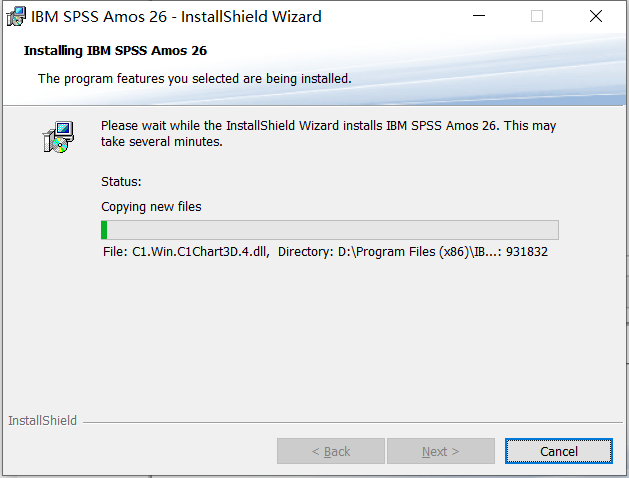Click the grayed-out Next button
Image resolution: width=629 pixels, height=478 pixels.
coord(440,452)
